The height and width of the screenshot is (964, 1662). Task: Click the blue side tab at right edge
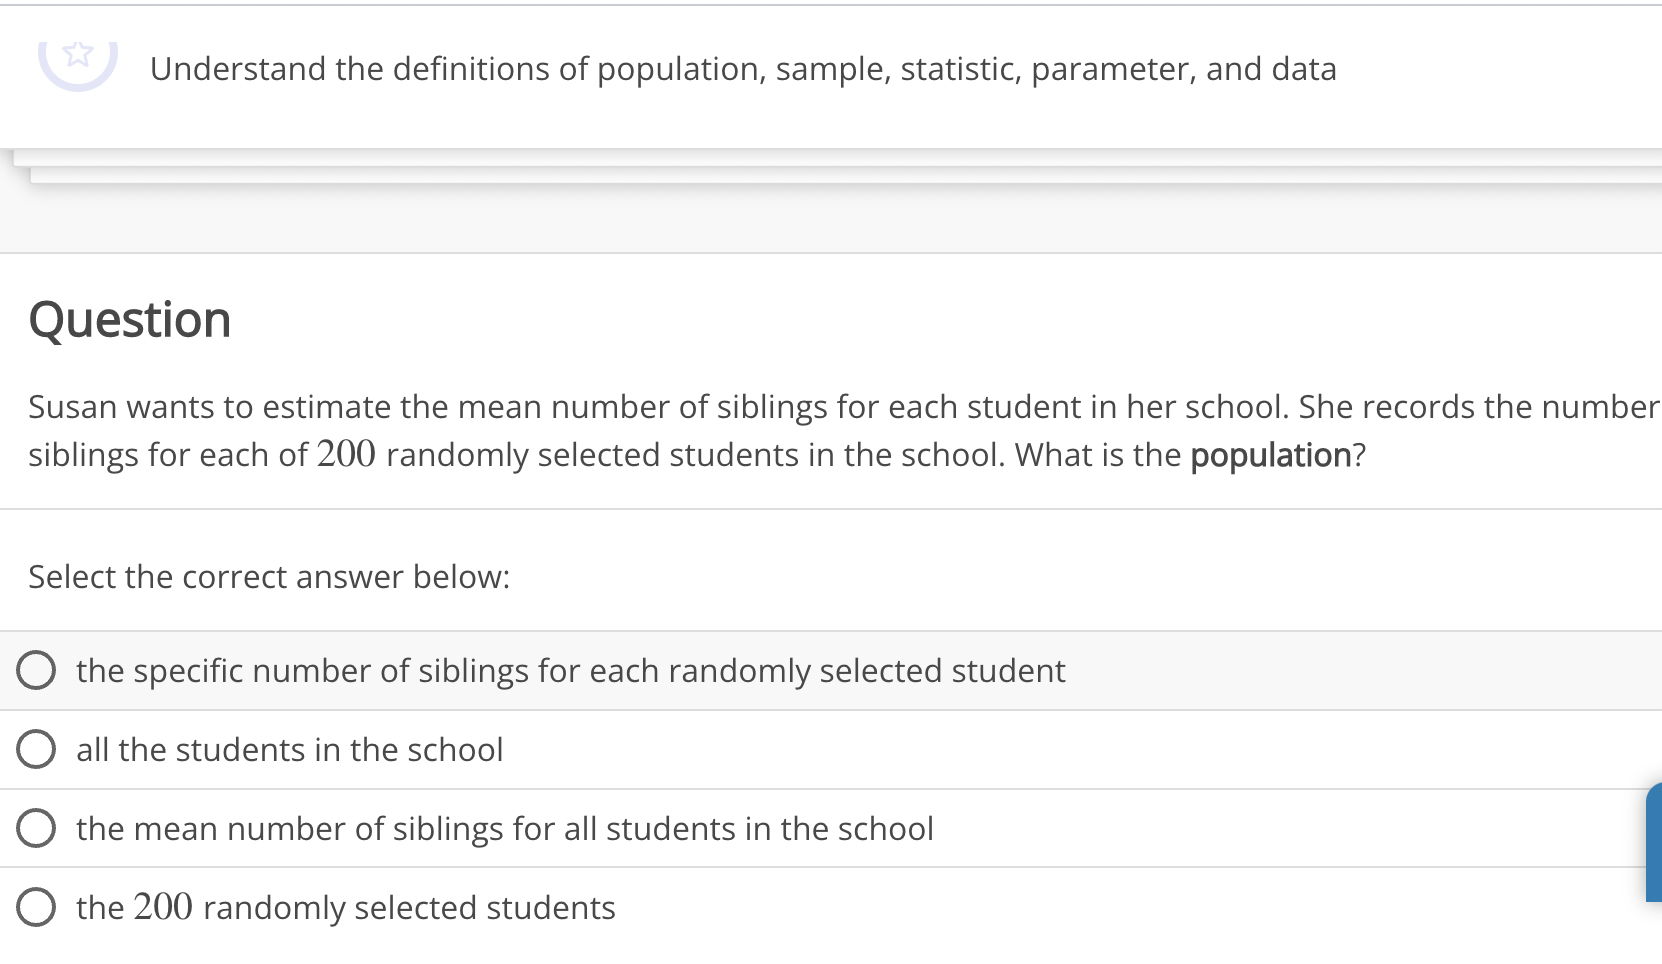tap(1654, 842)
